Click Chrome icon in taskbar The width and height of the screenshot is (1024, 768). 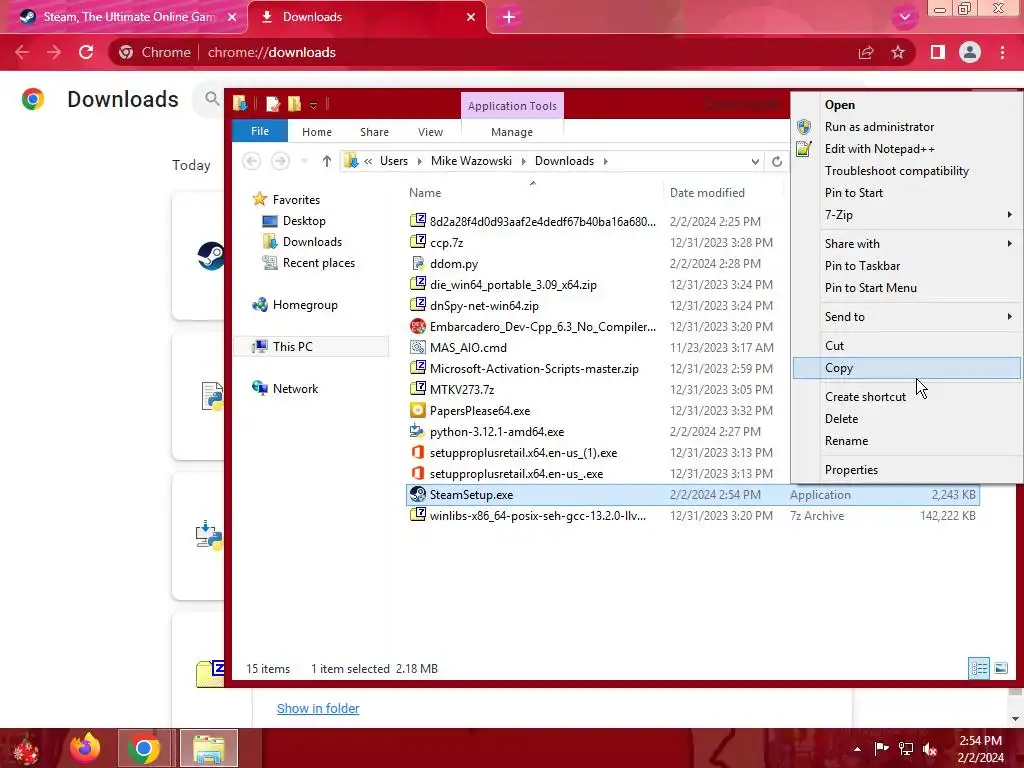(x=144, y=748)
